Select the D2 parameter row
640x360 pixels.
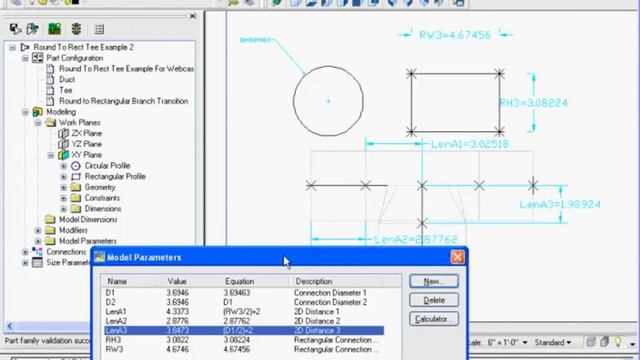pos(244,302)
